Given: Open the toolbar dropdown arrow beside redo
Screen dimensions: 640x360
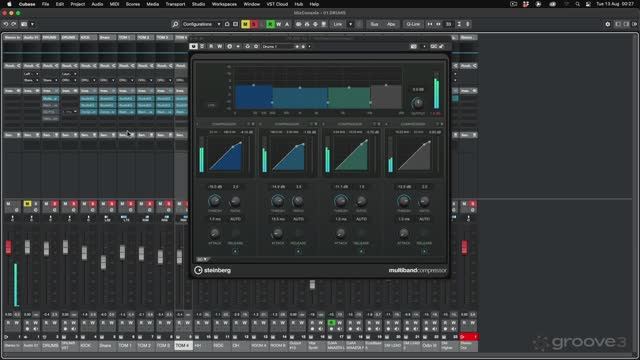Looking at the screenshot, I should pyautogui.click(x=32, y=24).
